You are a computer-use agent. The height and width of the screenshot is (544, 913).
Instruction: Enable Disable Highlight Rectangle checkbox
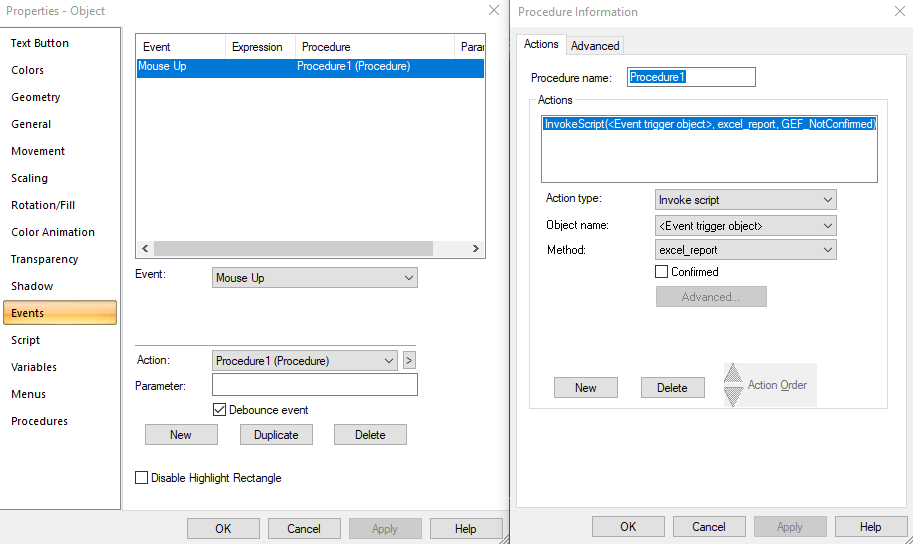(142, 478)
